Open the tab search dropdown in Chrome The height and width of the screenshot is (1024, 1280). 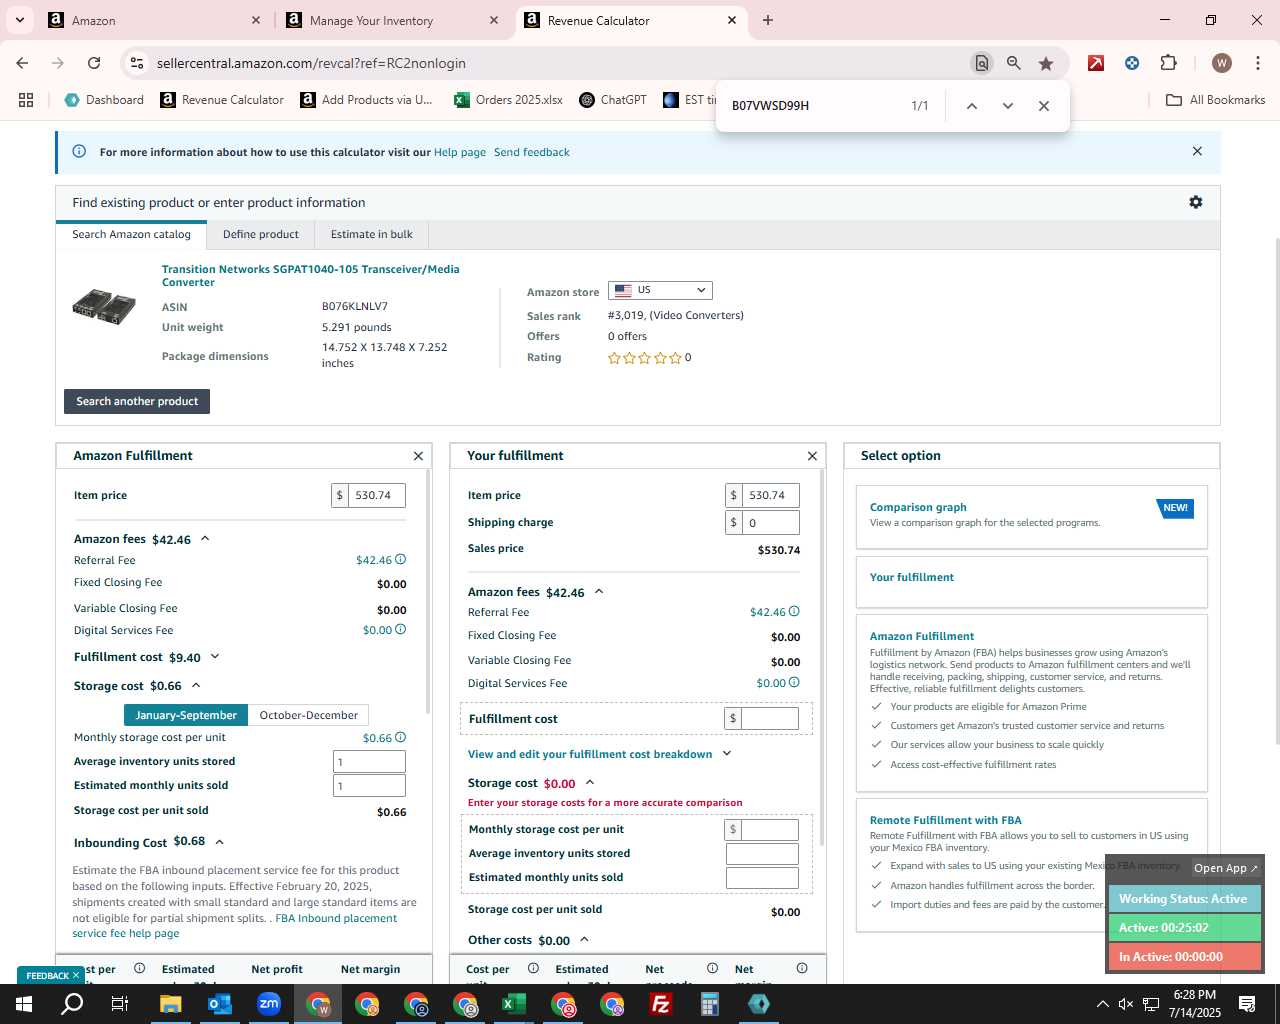(19, 20)
